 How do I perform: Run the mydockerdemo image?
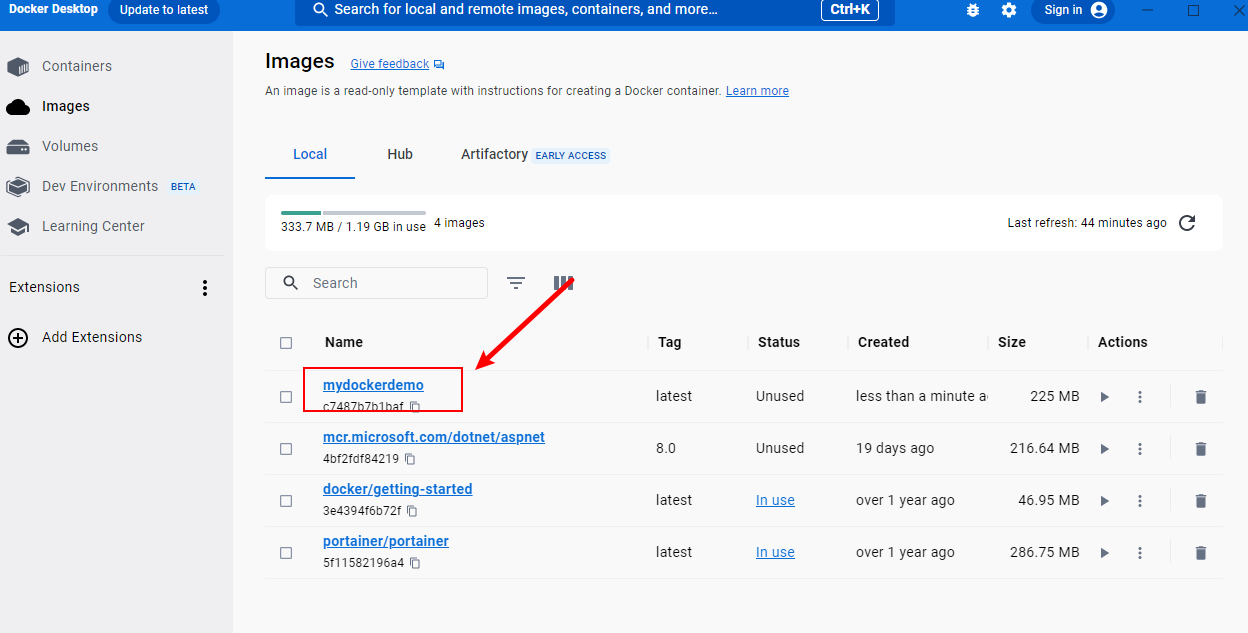[1105, 397]
